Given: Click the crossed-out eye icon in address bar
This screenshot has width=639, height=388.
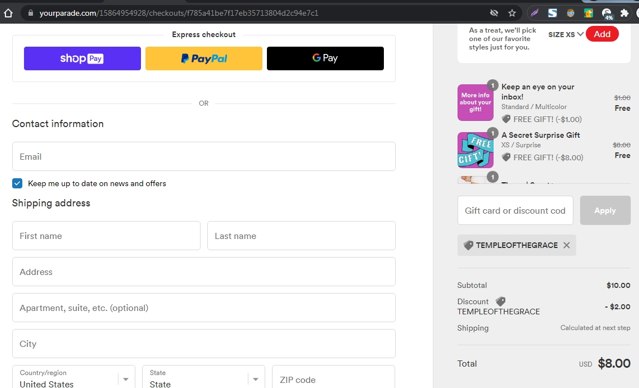Looking at the screenshot, I should [494, 13].
